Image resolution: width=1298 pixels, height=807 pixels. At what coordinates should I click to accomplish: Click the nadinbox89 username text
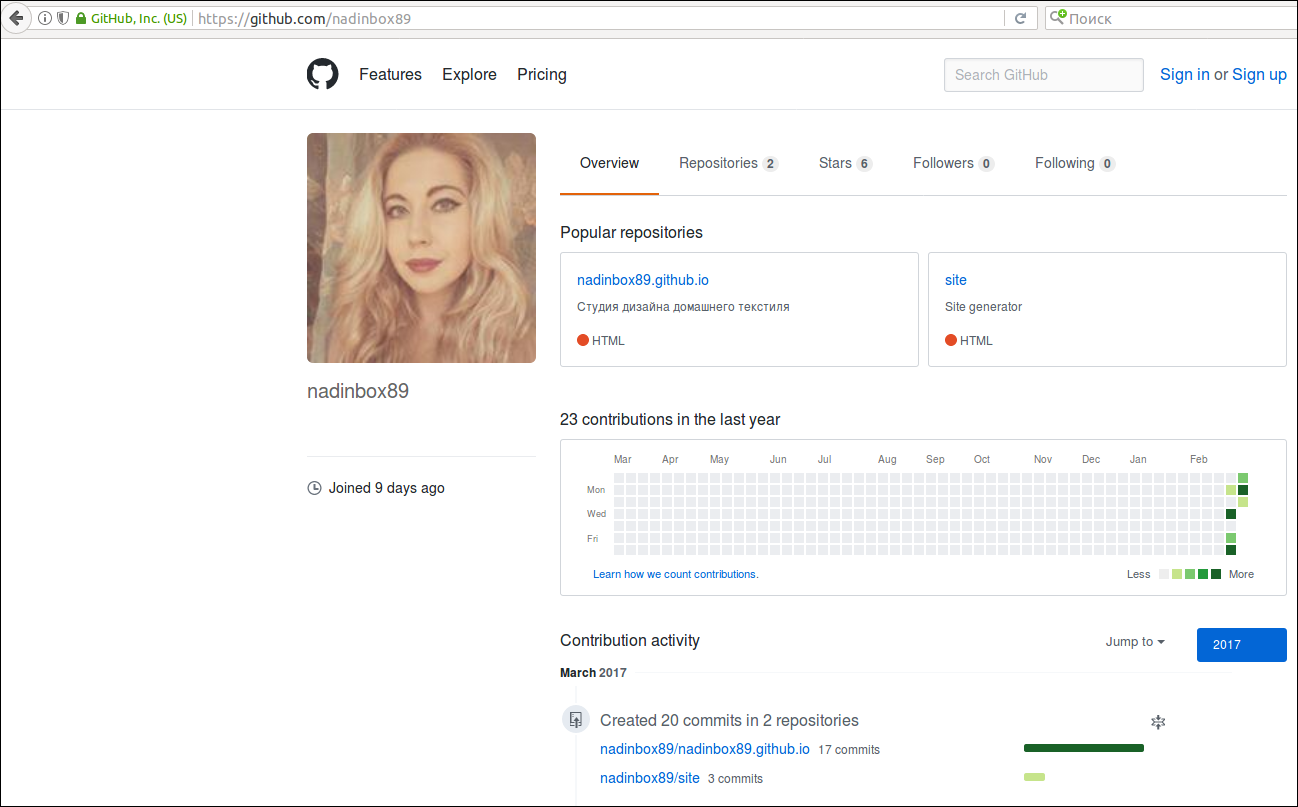click(x=358, y=391)
